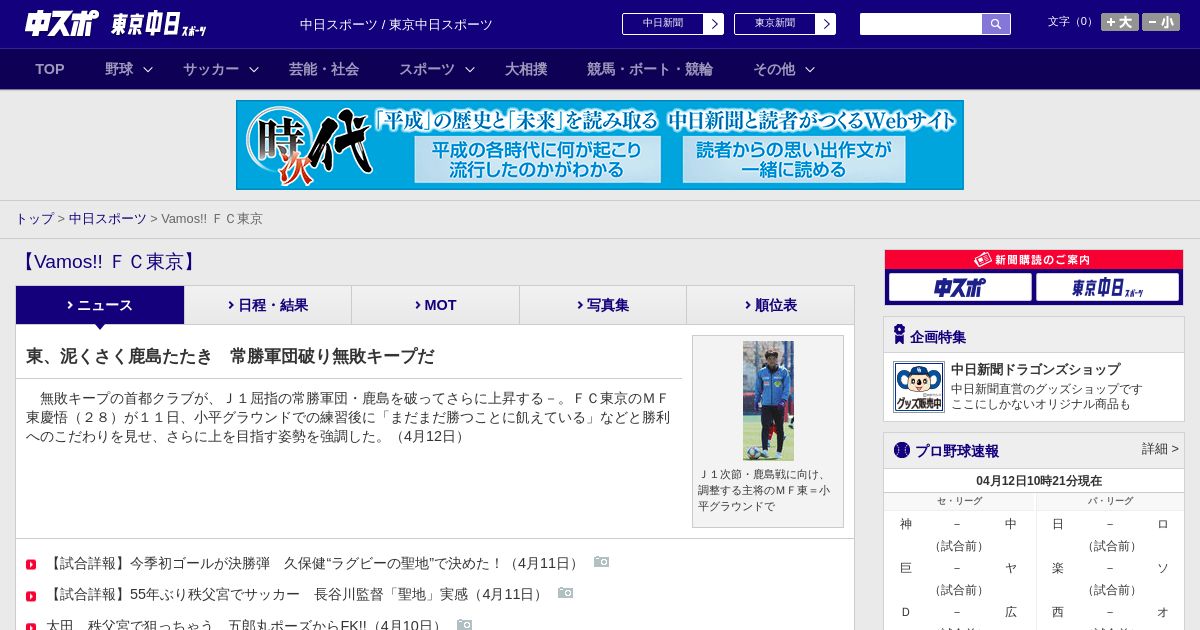The width and height of the screenshot is (1200, 630).
Task: Expand the サッカー menu chevron
Action: click(x=254, y=70)
